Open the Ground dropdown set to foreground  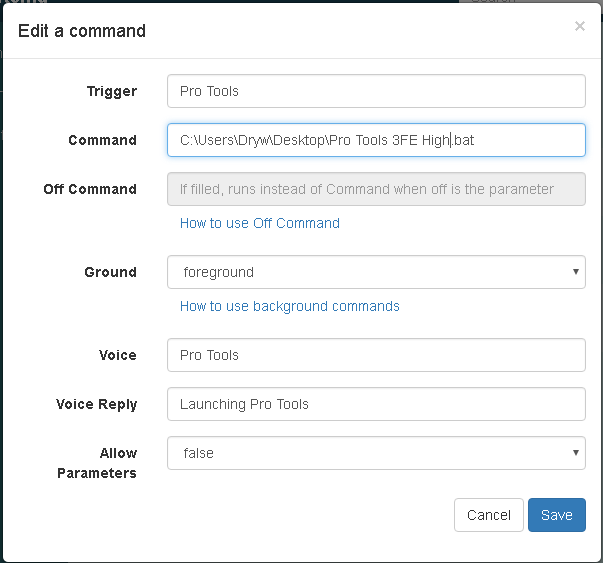pos(376,272)
